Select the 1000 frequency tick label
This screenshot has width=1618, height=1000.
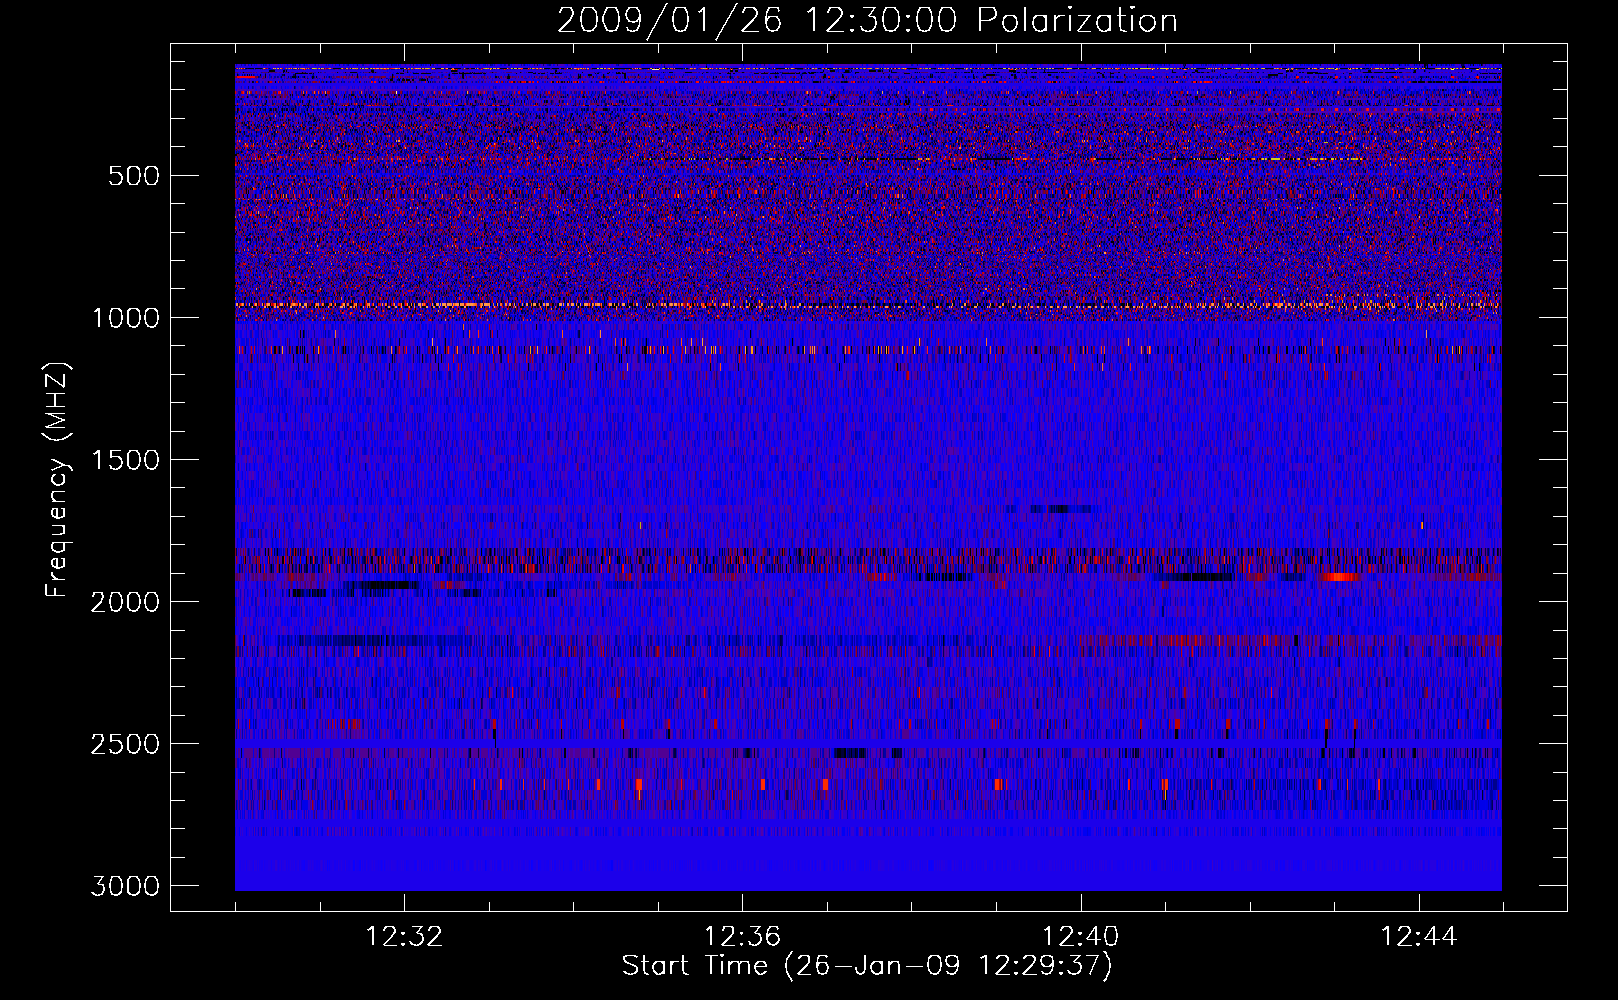[x=125, y=318]
